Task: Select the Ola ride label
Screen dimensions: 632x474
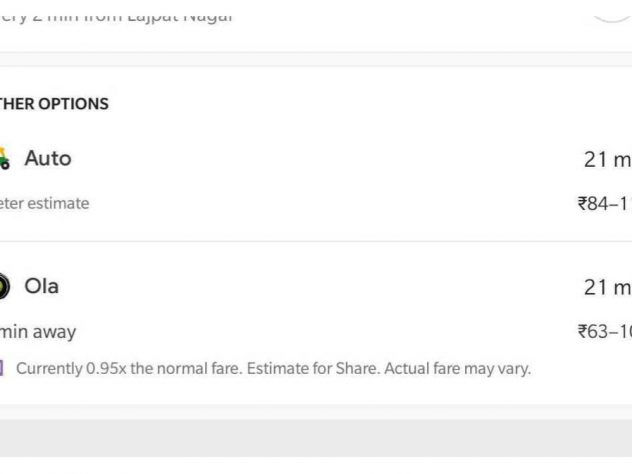Action: point(42,287)
